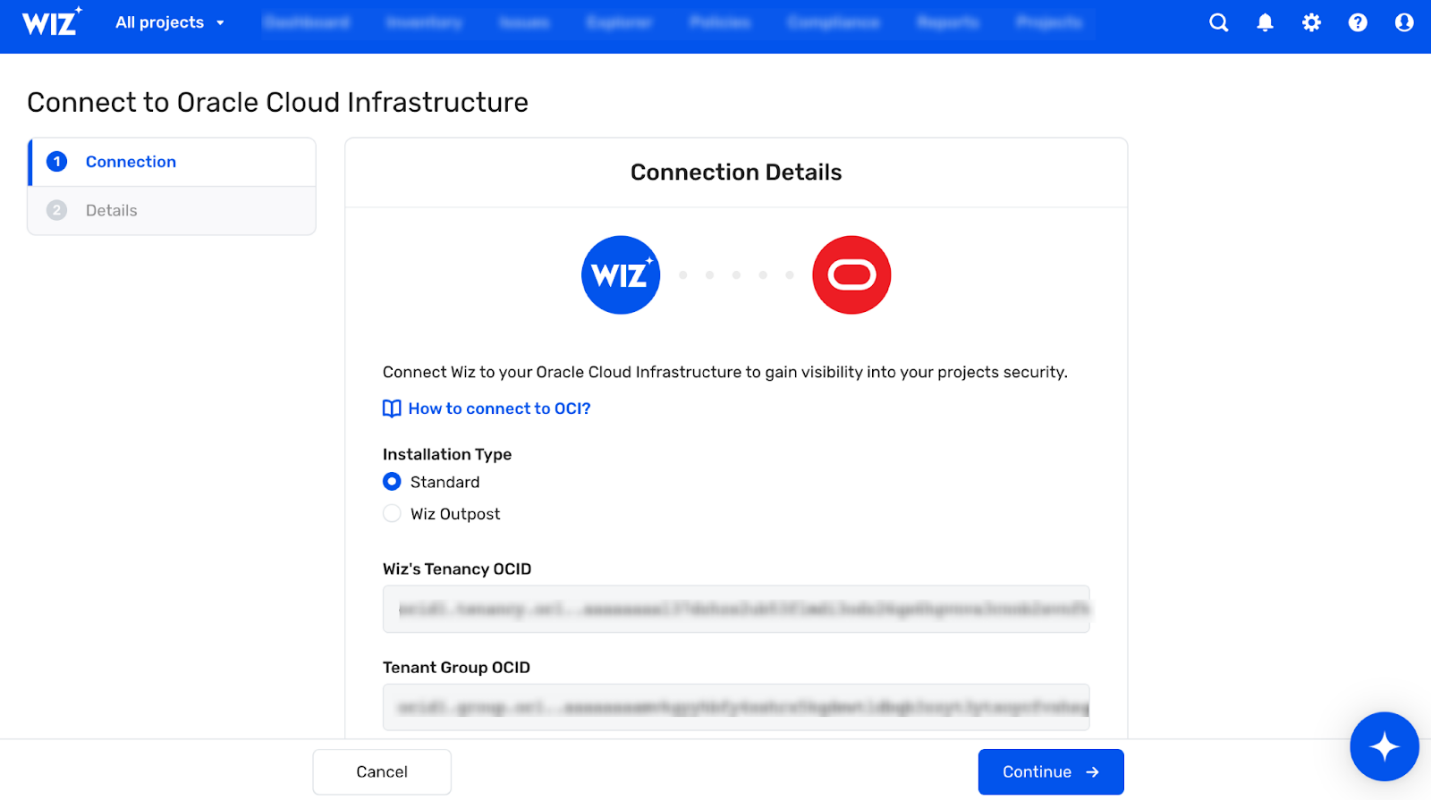Click the blue Wiz circle logo

(620, 275)
